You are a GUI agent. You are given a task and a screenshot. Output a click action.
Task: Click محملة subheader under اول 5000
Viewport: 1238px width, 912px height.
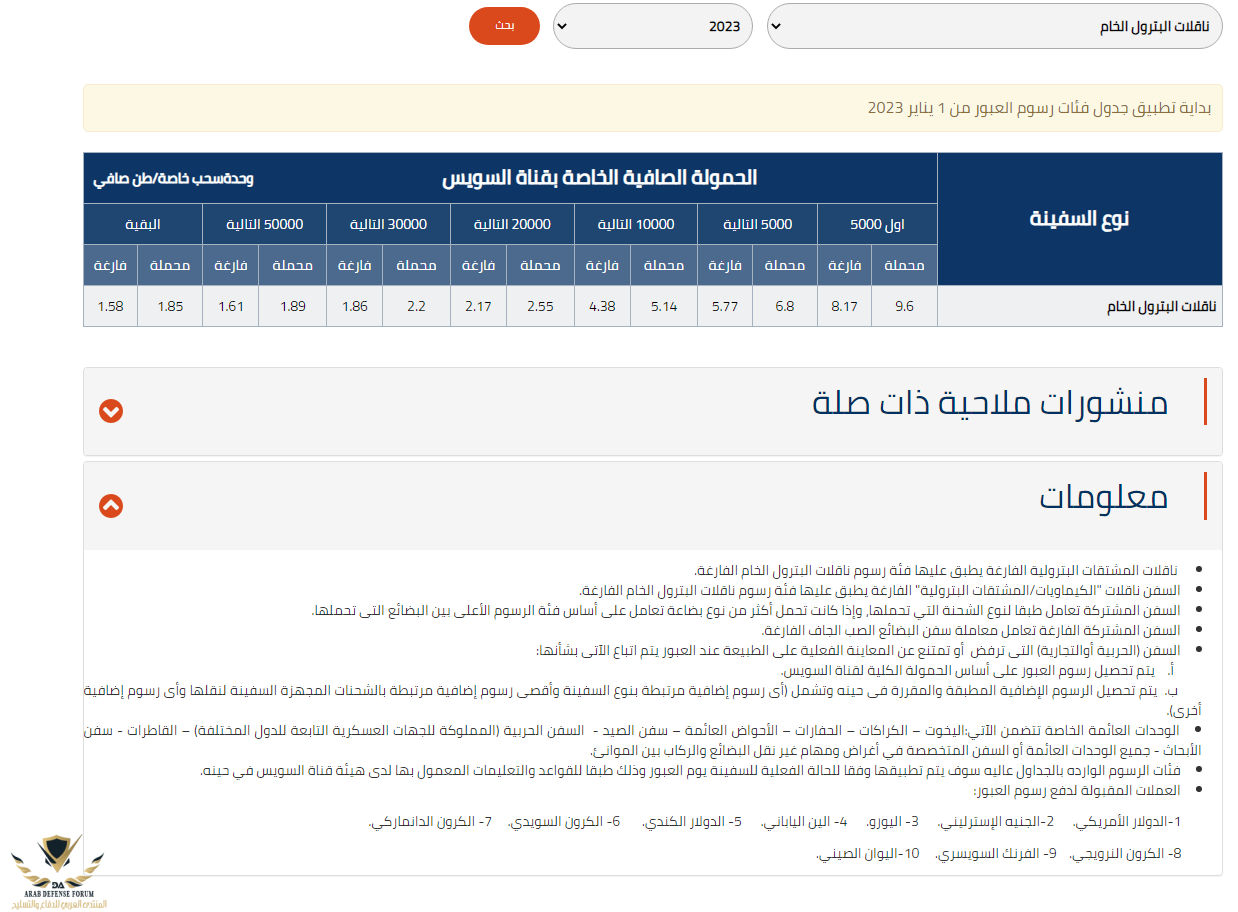point(904,265)
